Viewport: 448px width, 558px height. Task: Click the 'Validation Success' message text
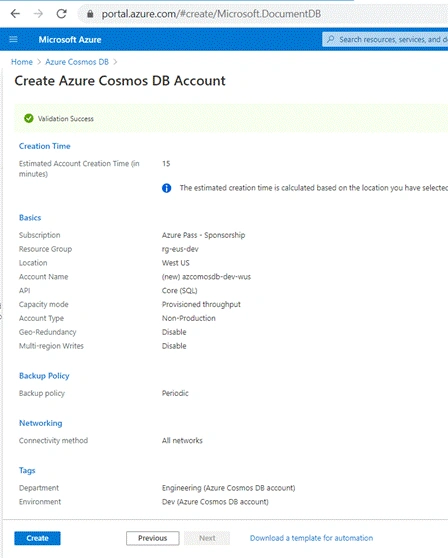(66, 119)
